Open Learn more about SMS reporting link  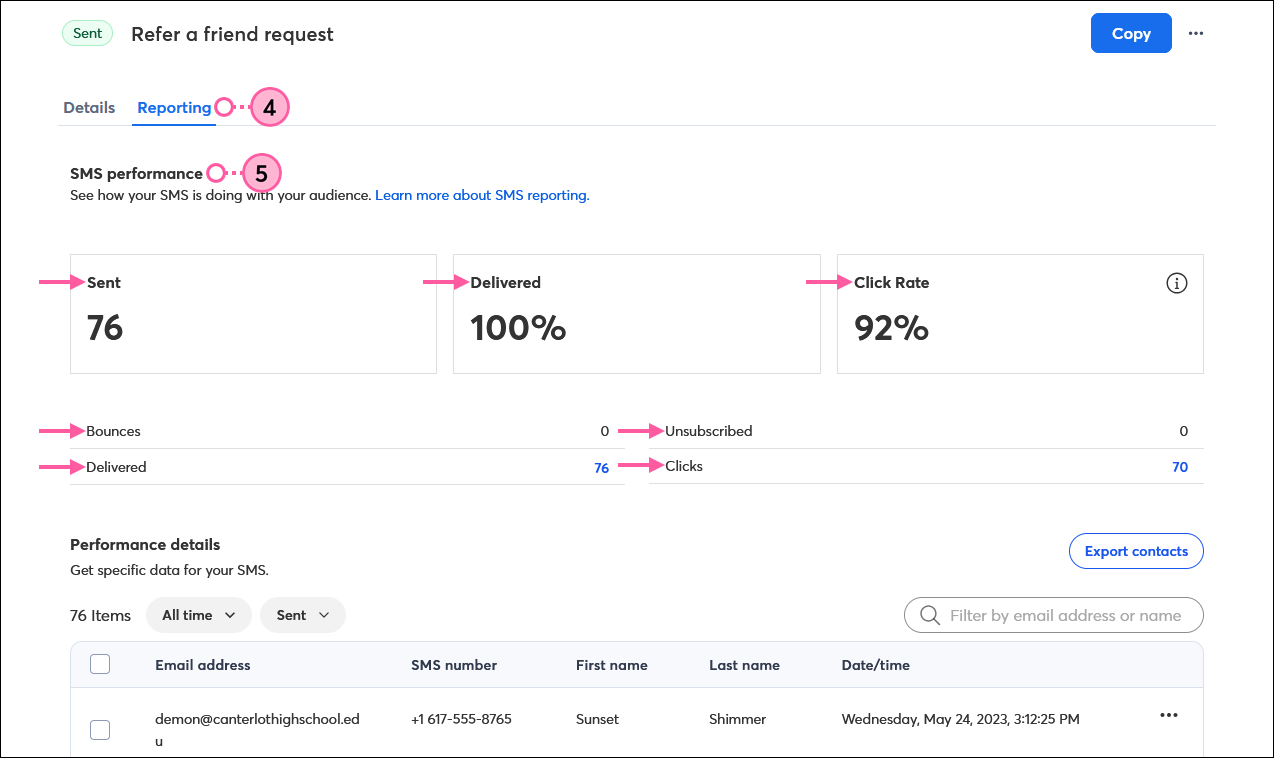pyautogui.click(x=482, y=196)
